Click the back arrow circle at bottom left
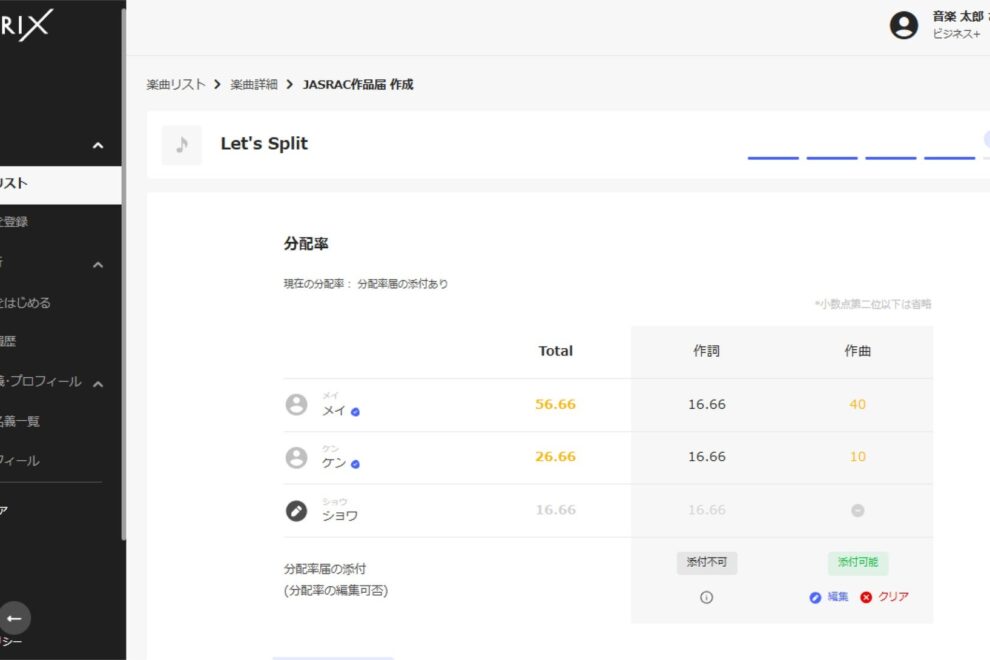This screenshot has width=990, height=660. pyautogui.click(x=16, y=618)
